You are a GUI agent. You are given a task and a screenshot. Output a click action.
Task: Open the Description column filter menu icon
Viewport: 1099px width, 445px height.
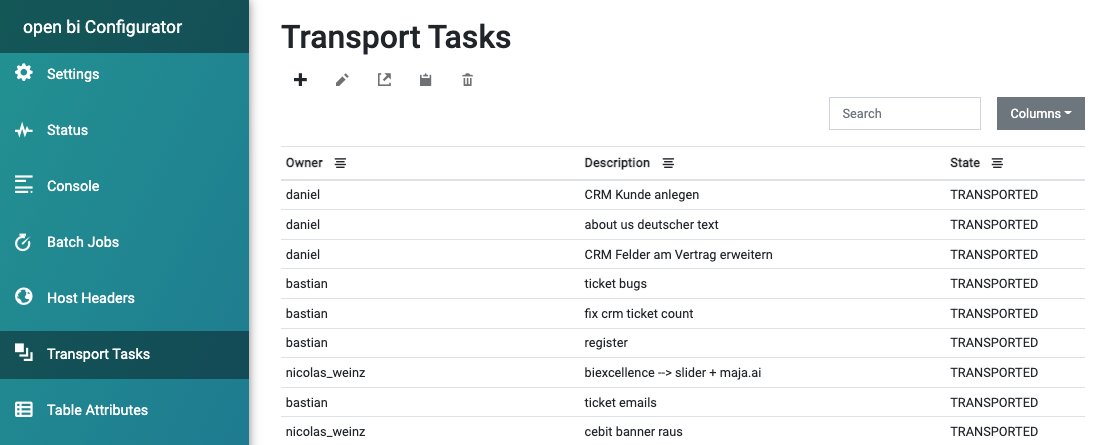tap(668, 163)
